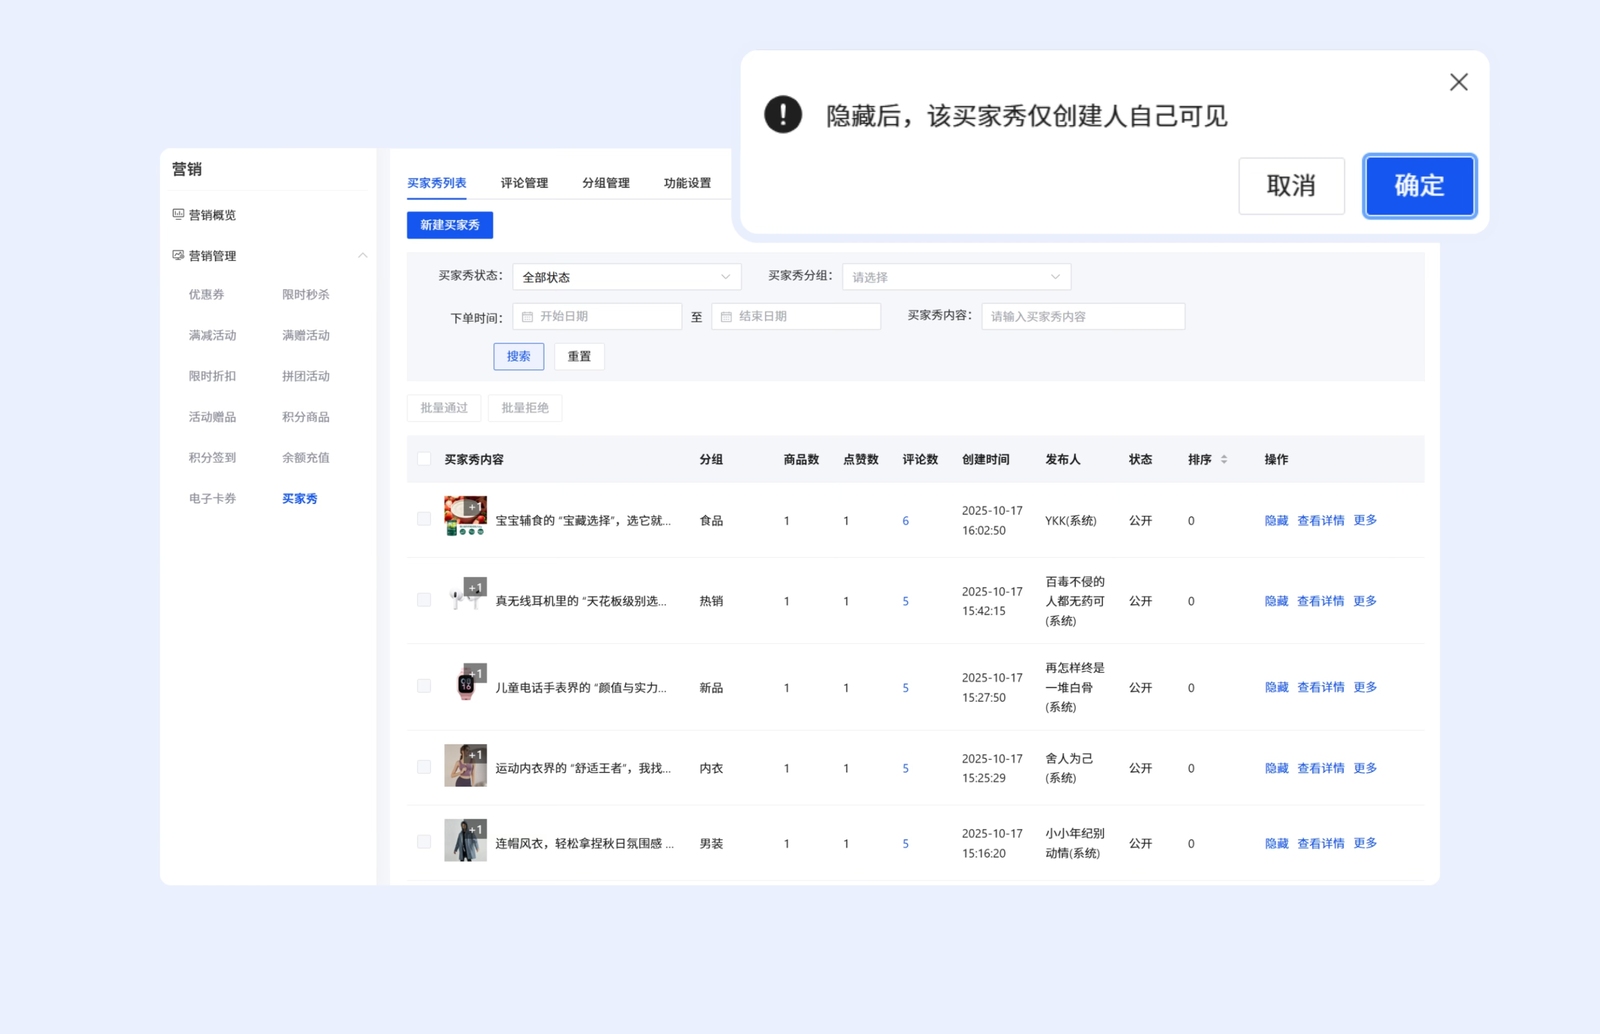Screen dimensions: 1600x1034
Task: Close the hide confirmation dialog
Action: click(x=1458, y=82)
